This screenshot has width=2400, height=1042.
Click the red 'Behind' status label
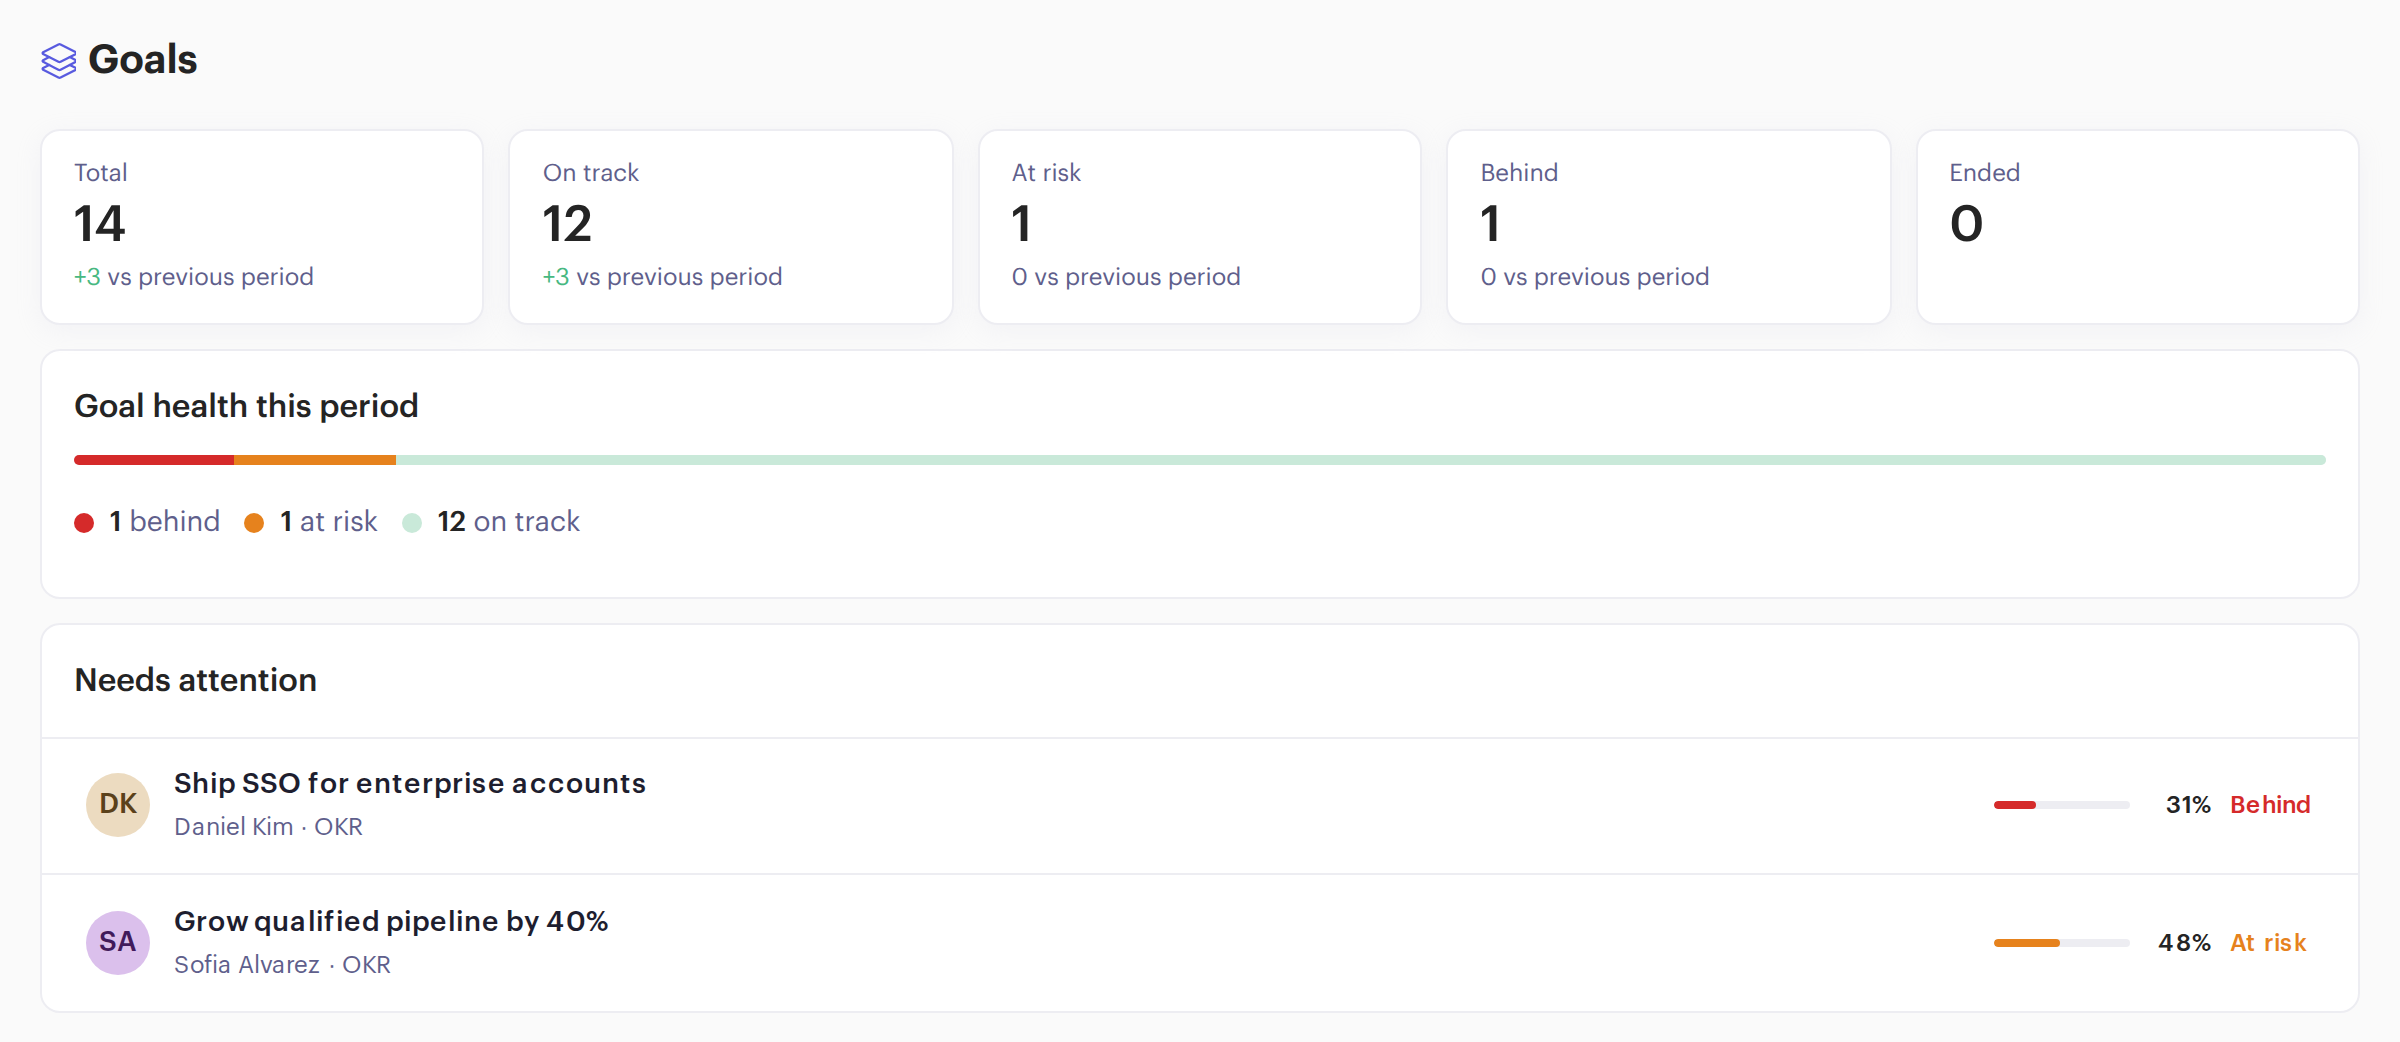(2270, 805)
